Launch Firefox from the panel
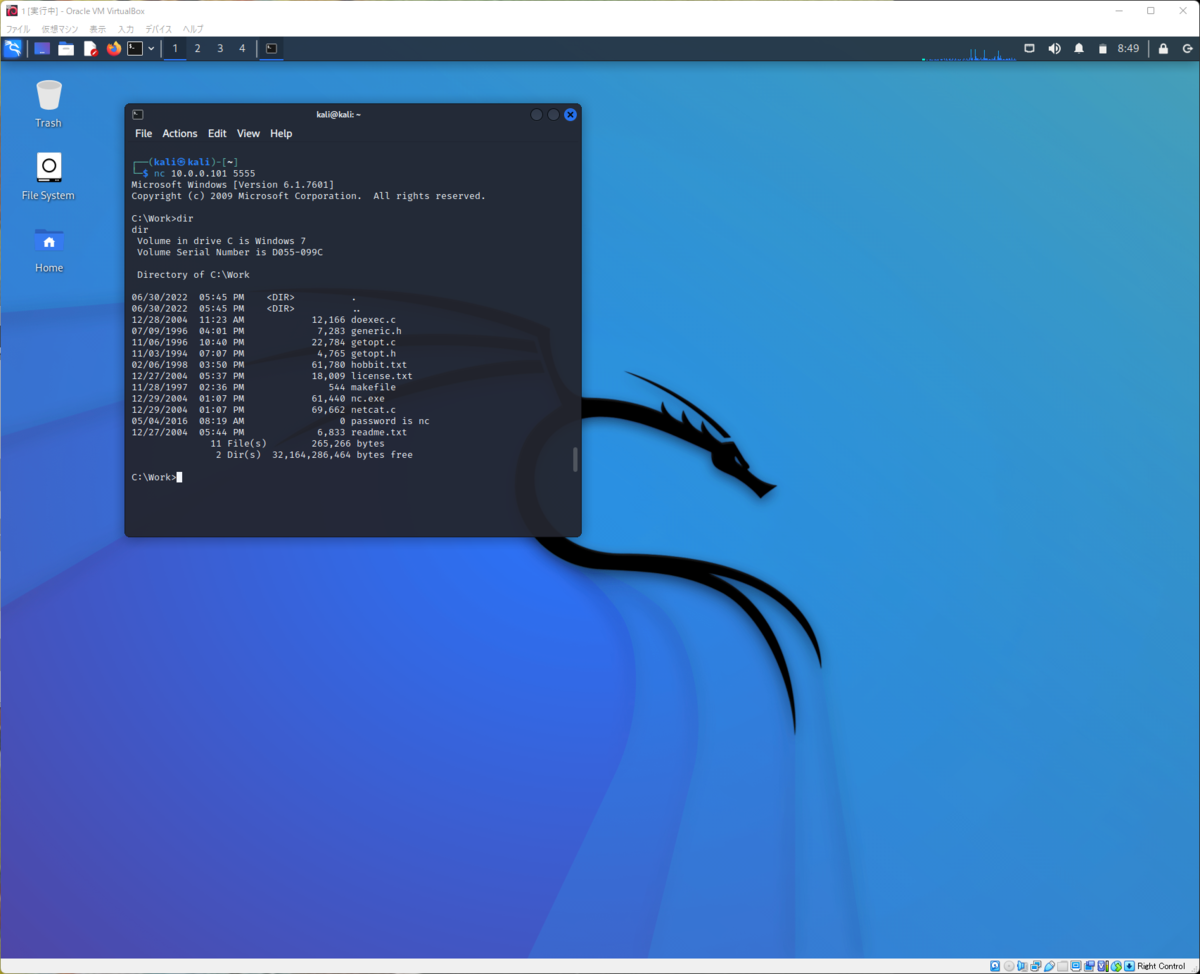 coord(113,48)
